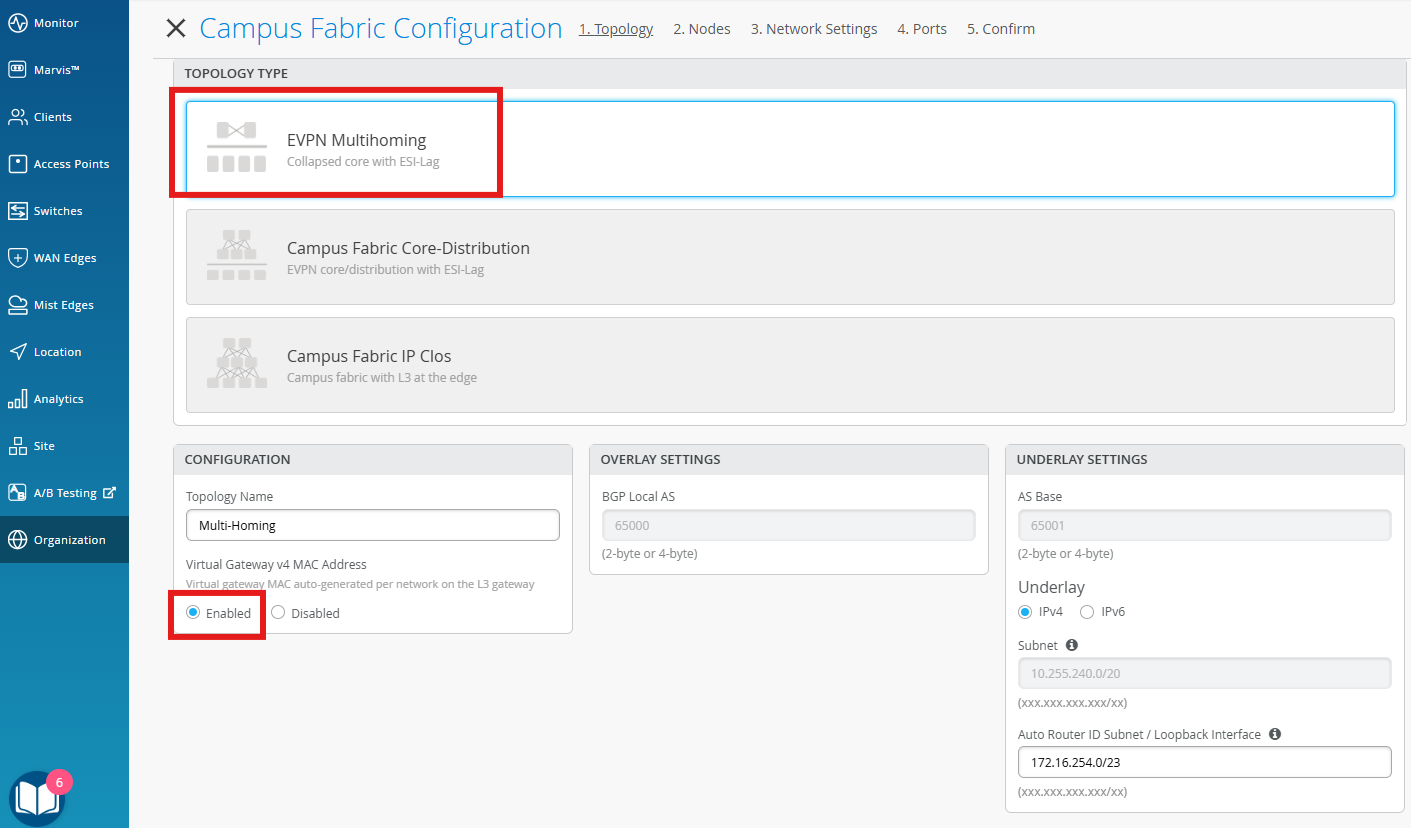
Task: Click the Mist Edges cloud icon
Action: tap(17, 305)
